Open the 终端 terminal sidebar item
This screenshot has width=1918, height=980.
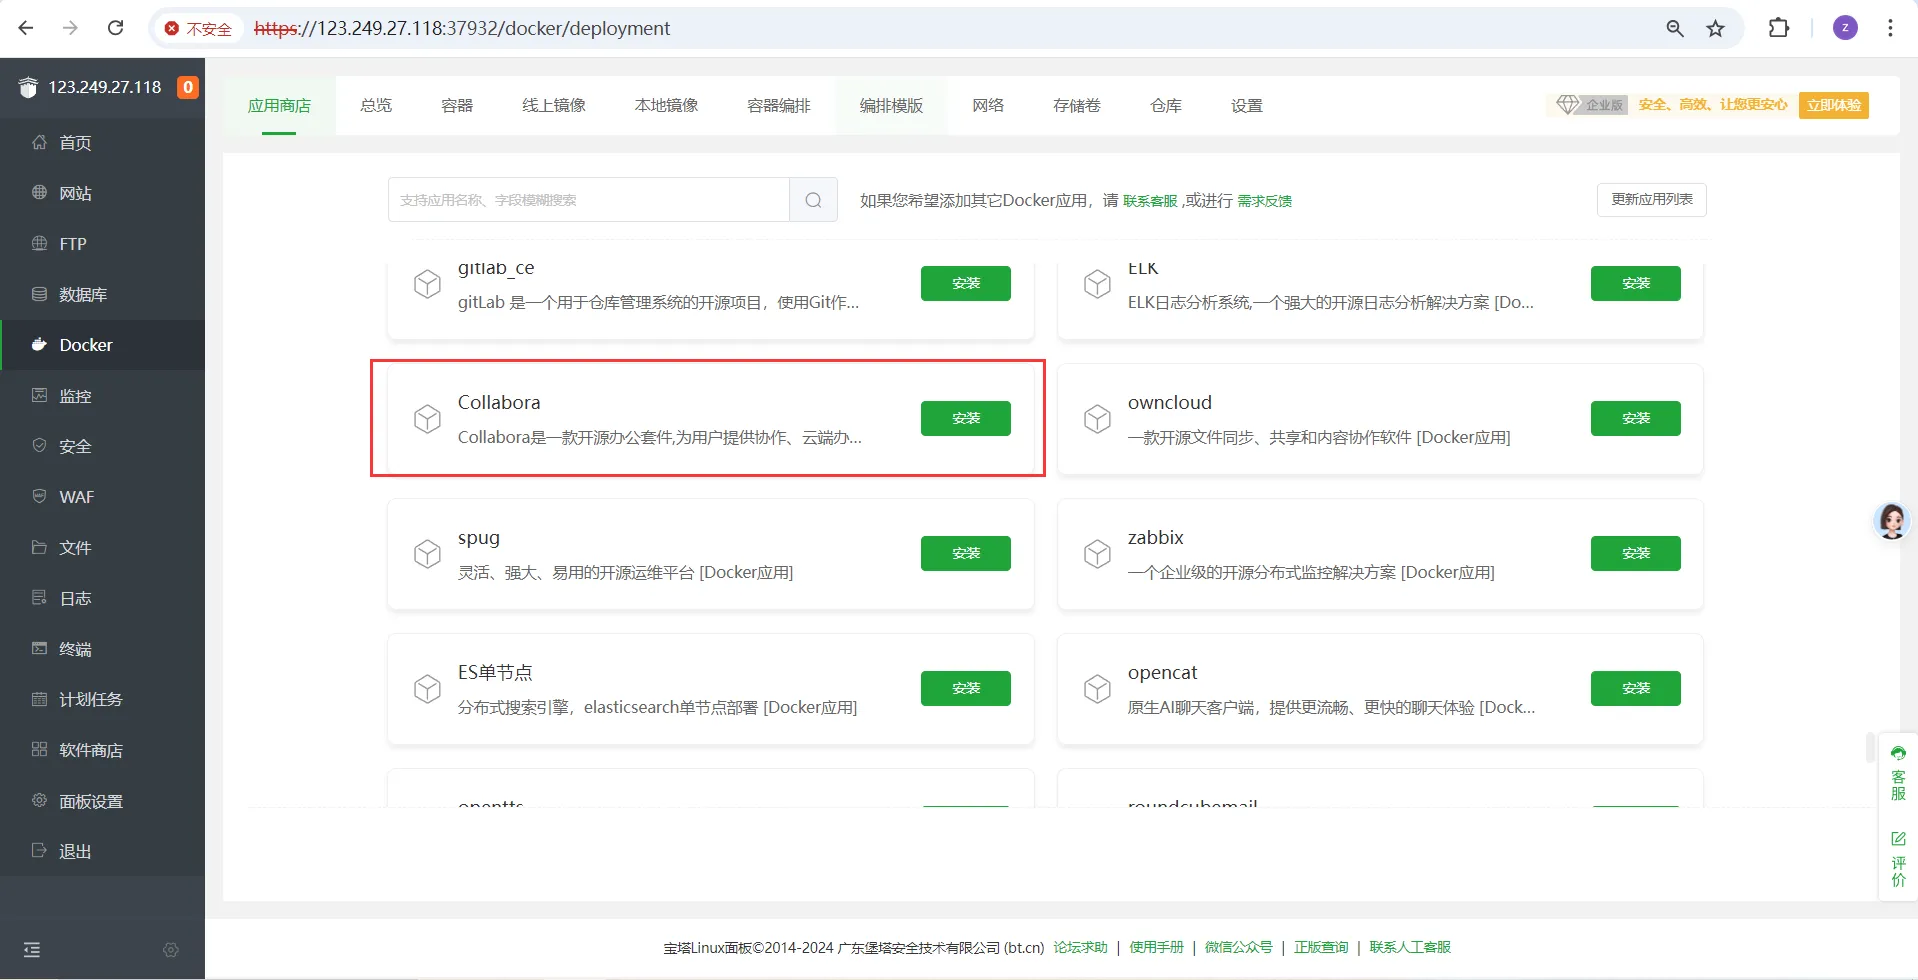pyautogui.click(x=102, y=649)
